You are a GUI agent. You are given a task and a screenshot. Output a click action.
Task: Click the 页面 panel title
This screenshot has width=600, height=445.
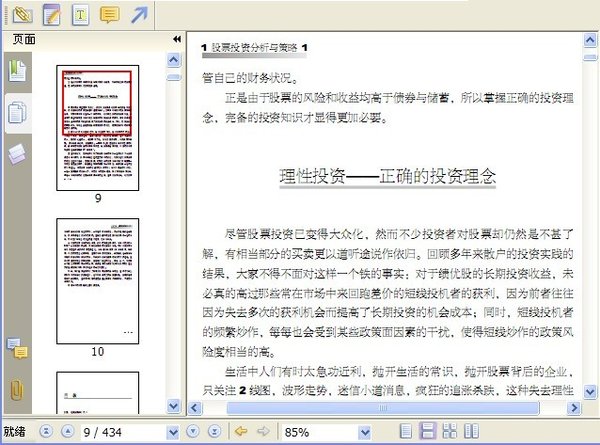pyautogui.click(x=24, y=39)
